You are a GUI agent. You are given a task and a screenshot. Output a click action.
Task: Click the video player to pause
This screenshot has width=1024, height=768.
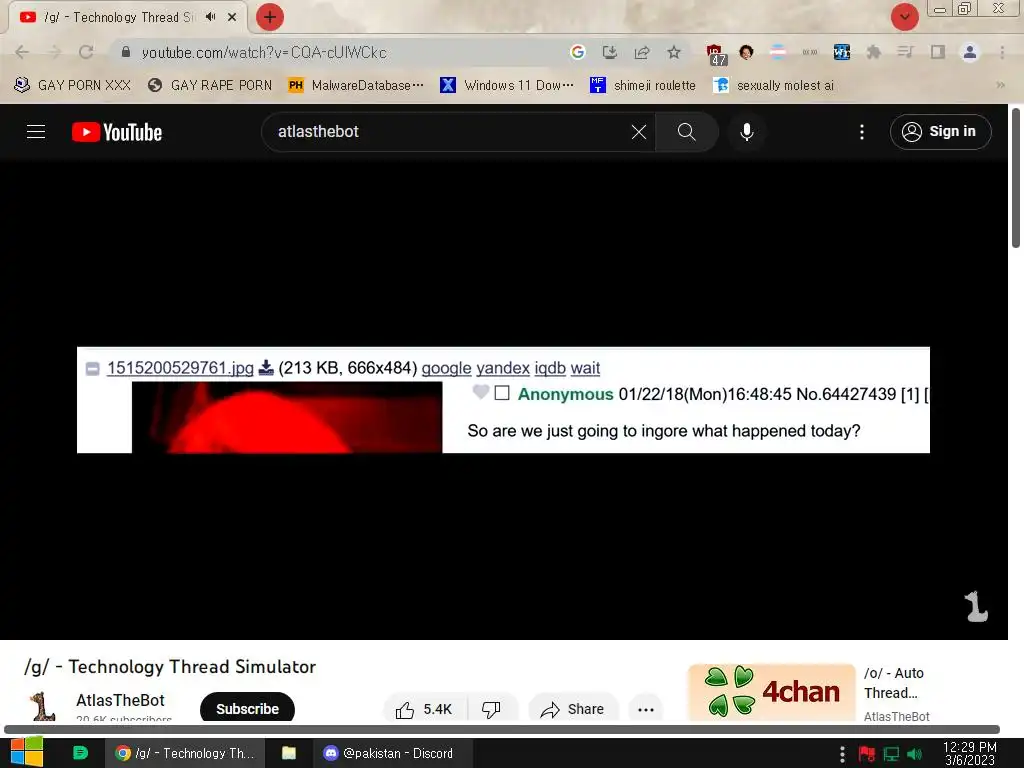tap(504, 400)
